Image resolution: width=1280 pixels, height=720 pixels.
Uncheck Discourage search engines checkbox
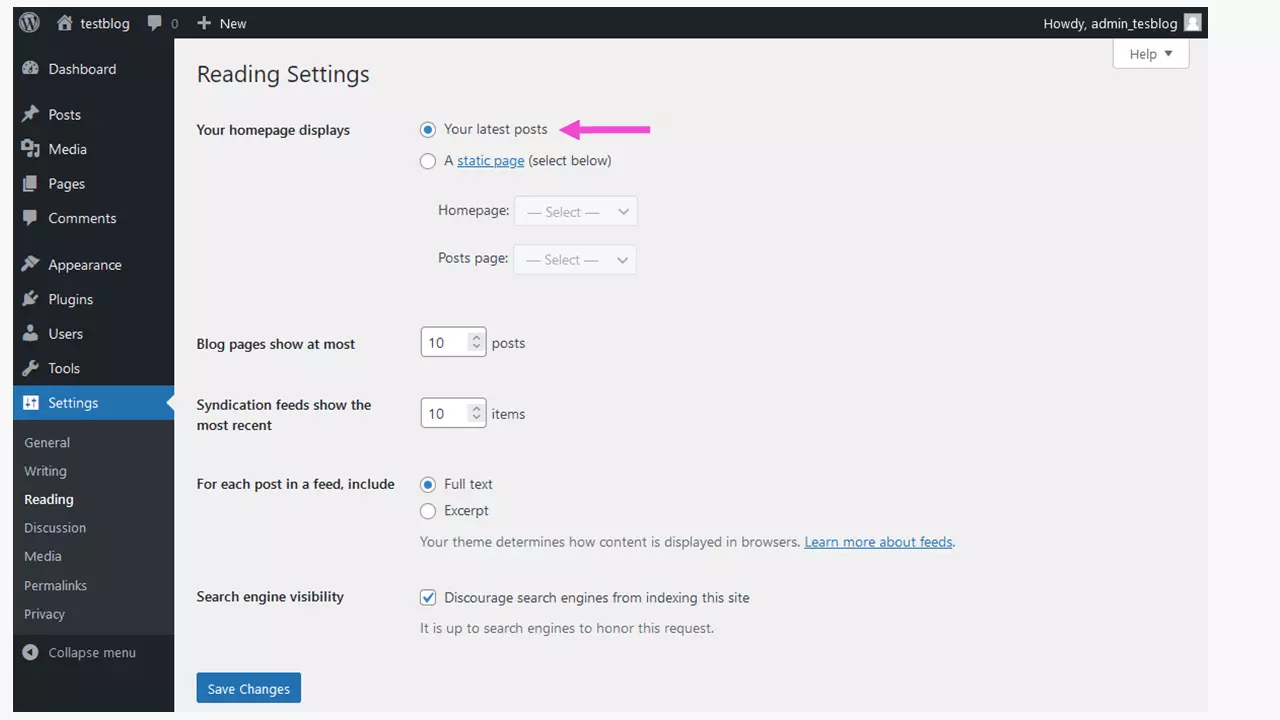(x=428, y=597)
